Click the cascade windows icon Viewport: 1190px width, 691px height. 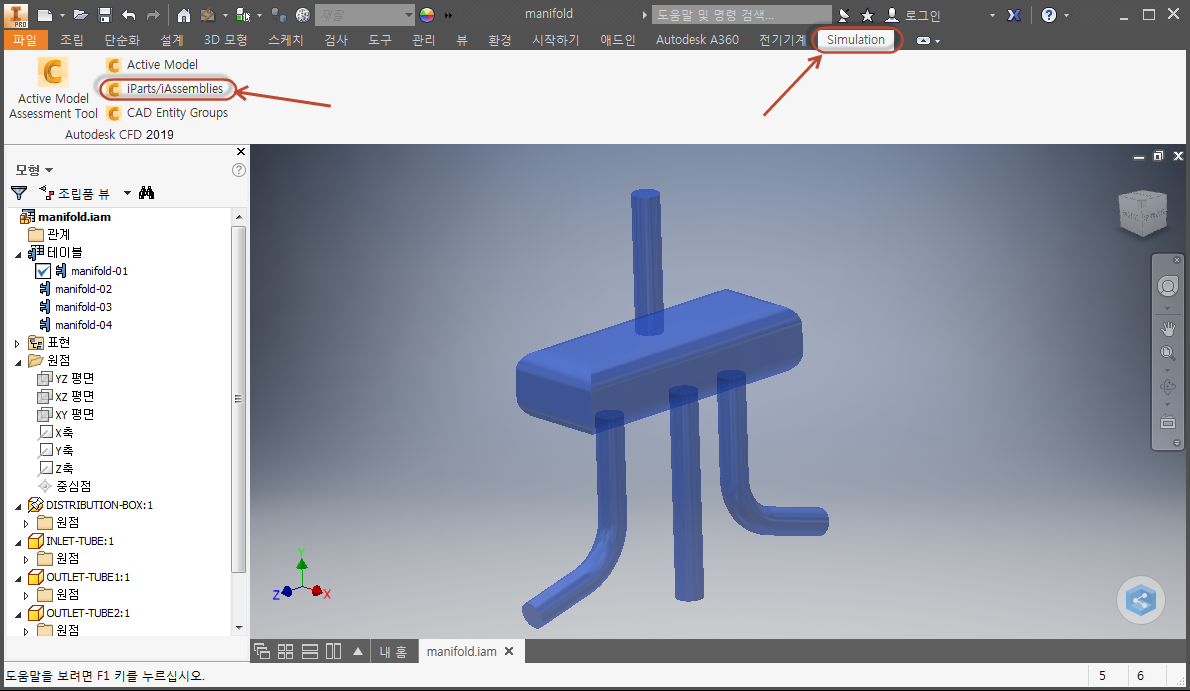pyautogui.click(x=262, y=652)
